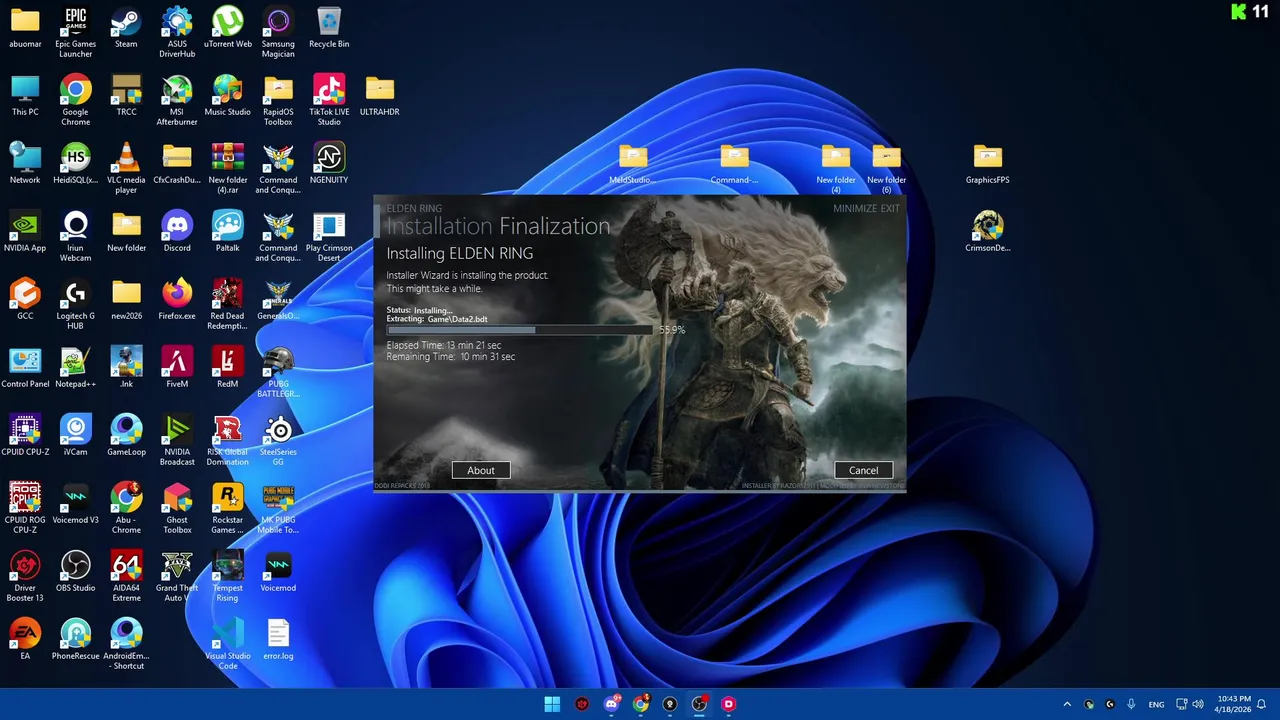Select the EA app desktop icon
1280x720 pixels.
(x=25, y=640)
